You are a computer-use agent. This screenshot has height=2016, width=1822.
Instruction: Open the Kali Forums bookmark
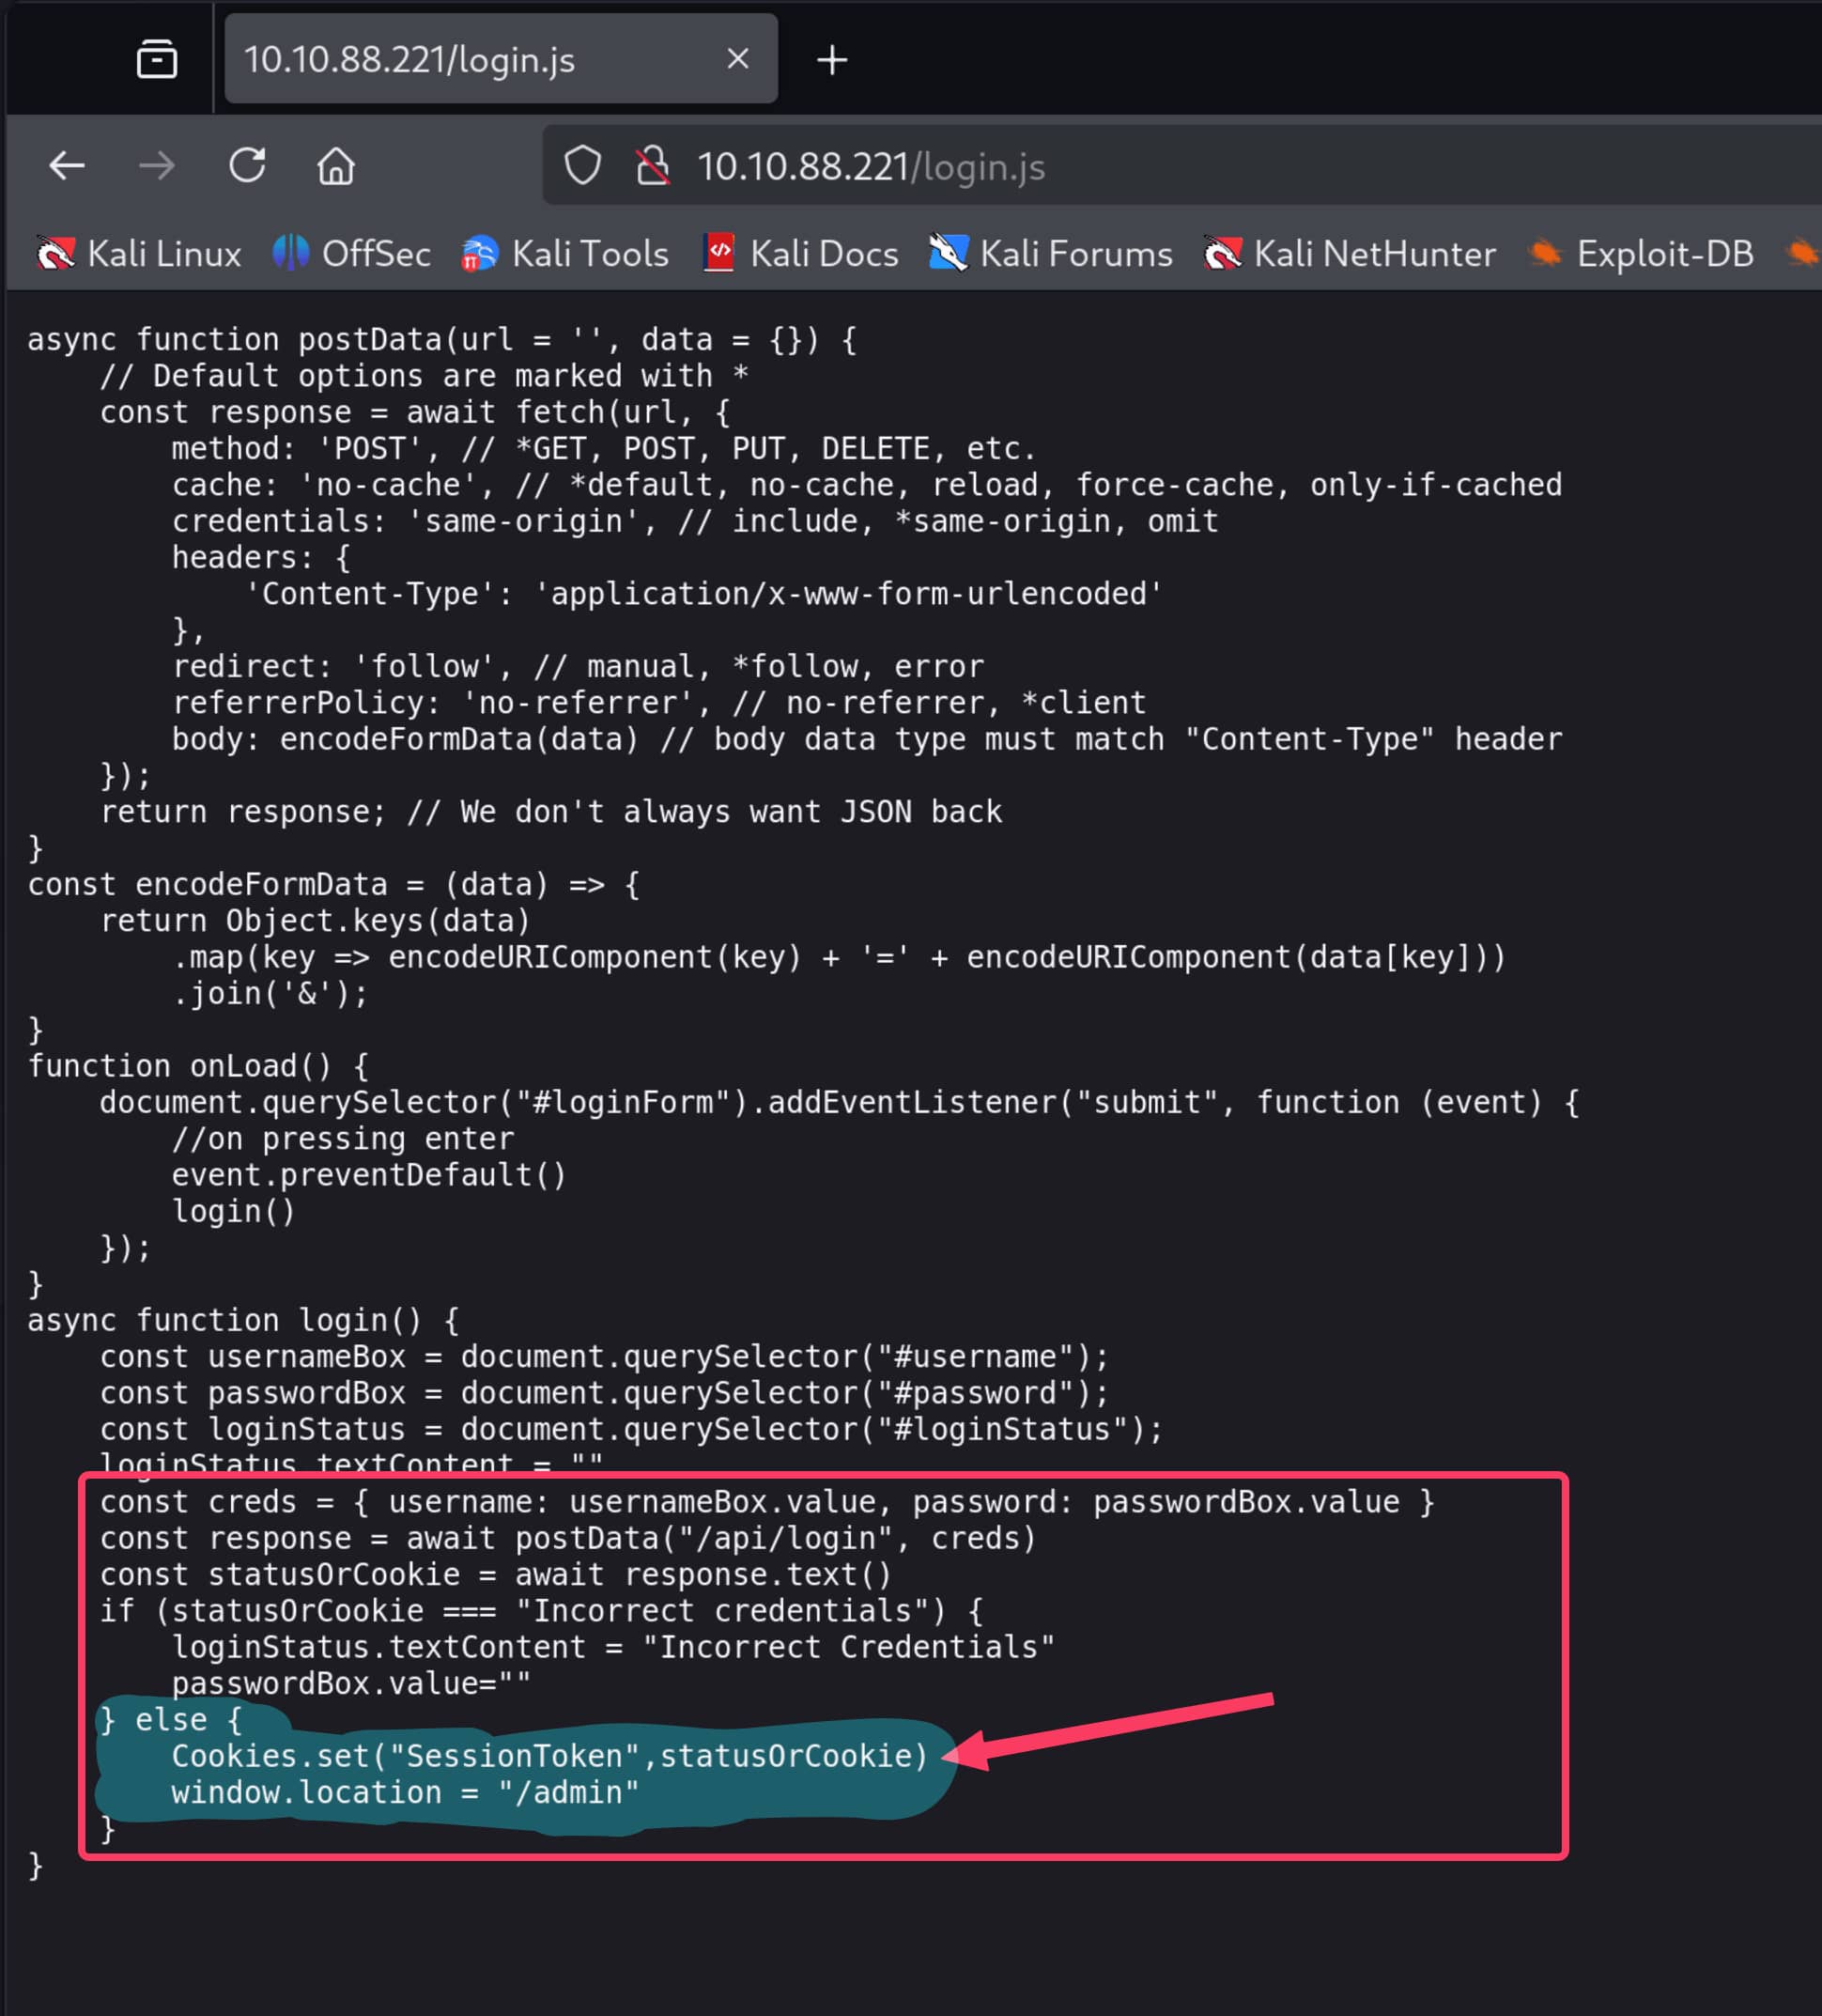[x=1052, y=254]
